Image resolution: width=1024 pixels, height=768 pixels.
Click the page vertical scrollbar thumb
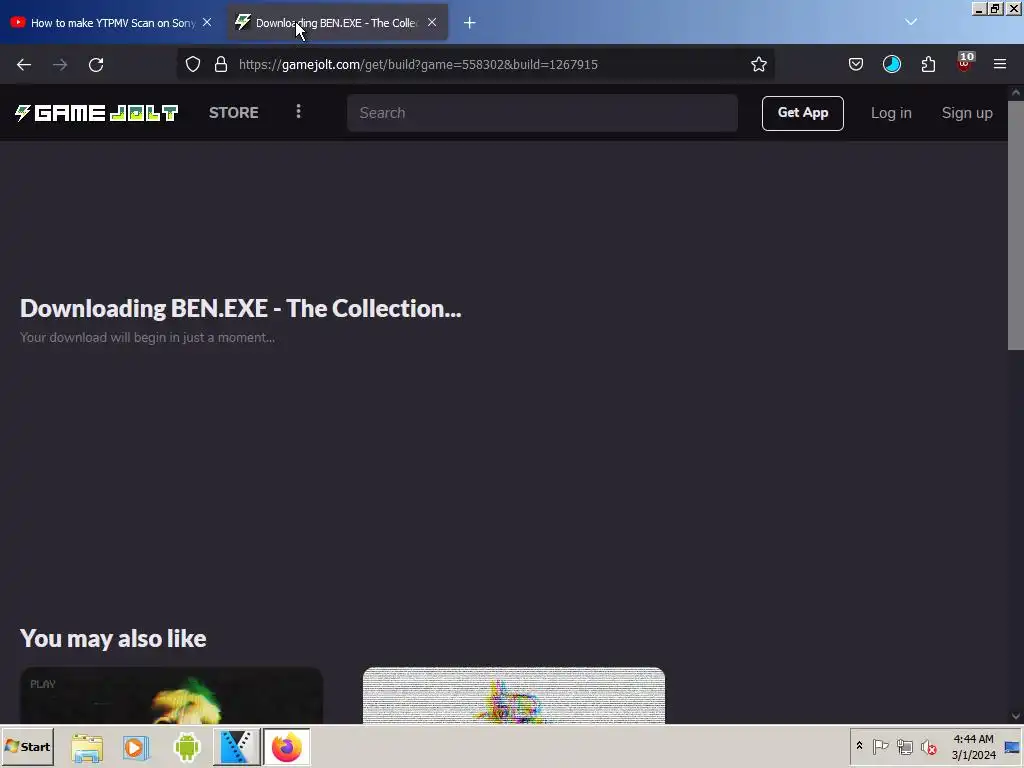click(x=1016, y=225)
